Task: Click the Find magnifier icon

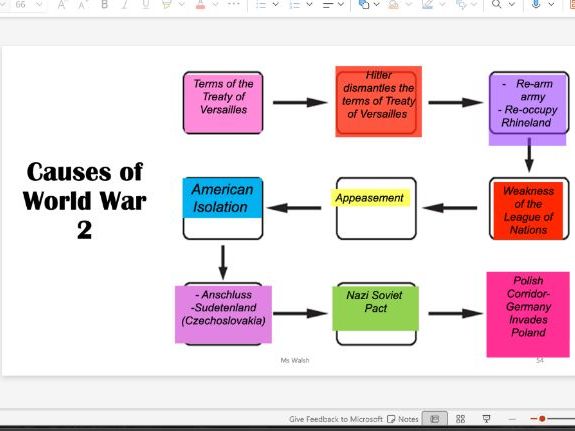Action: tap(497, 4)
